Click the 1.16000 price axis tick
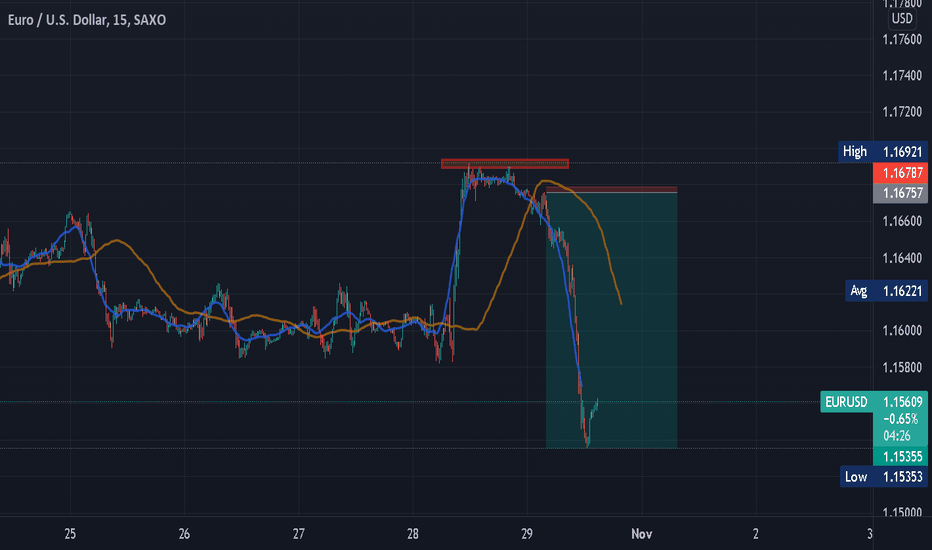The width and height of the screenshot is (932, 550). (902, 331)
